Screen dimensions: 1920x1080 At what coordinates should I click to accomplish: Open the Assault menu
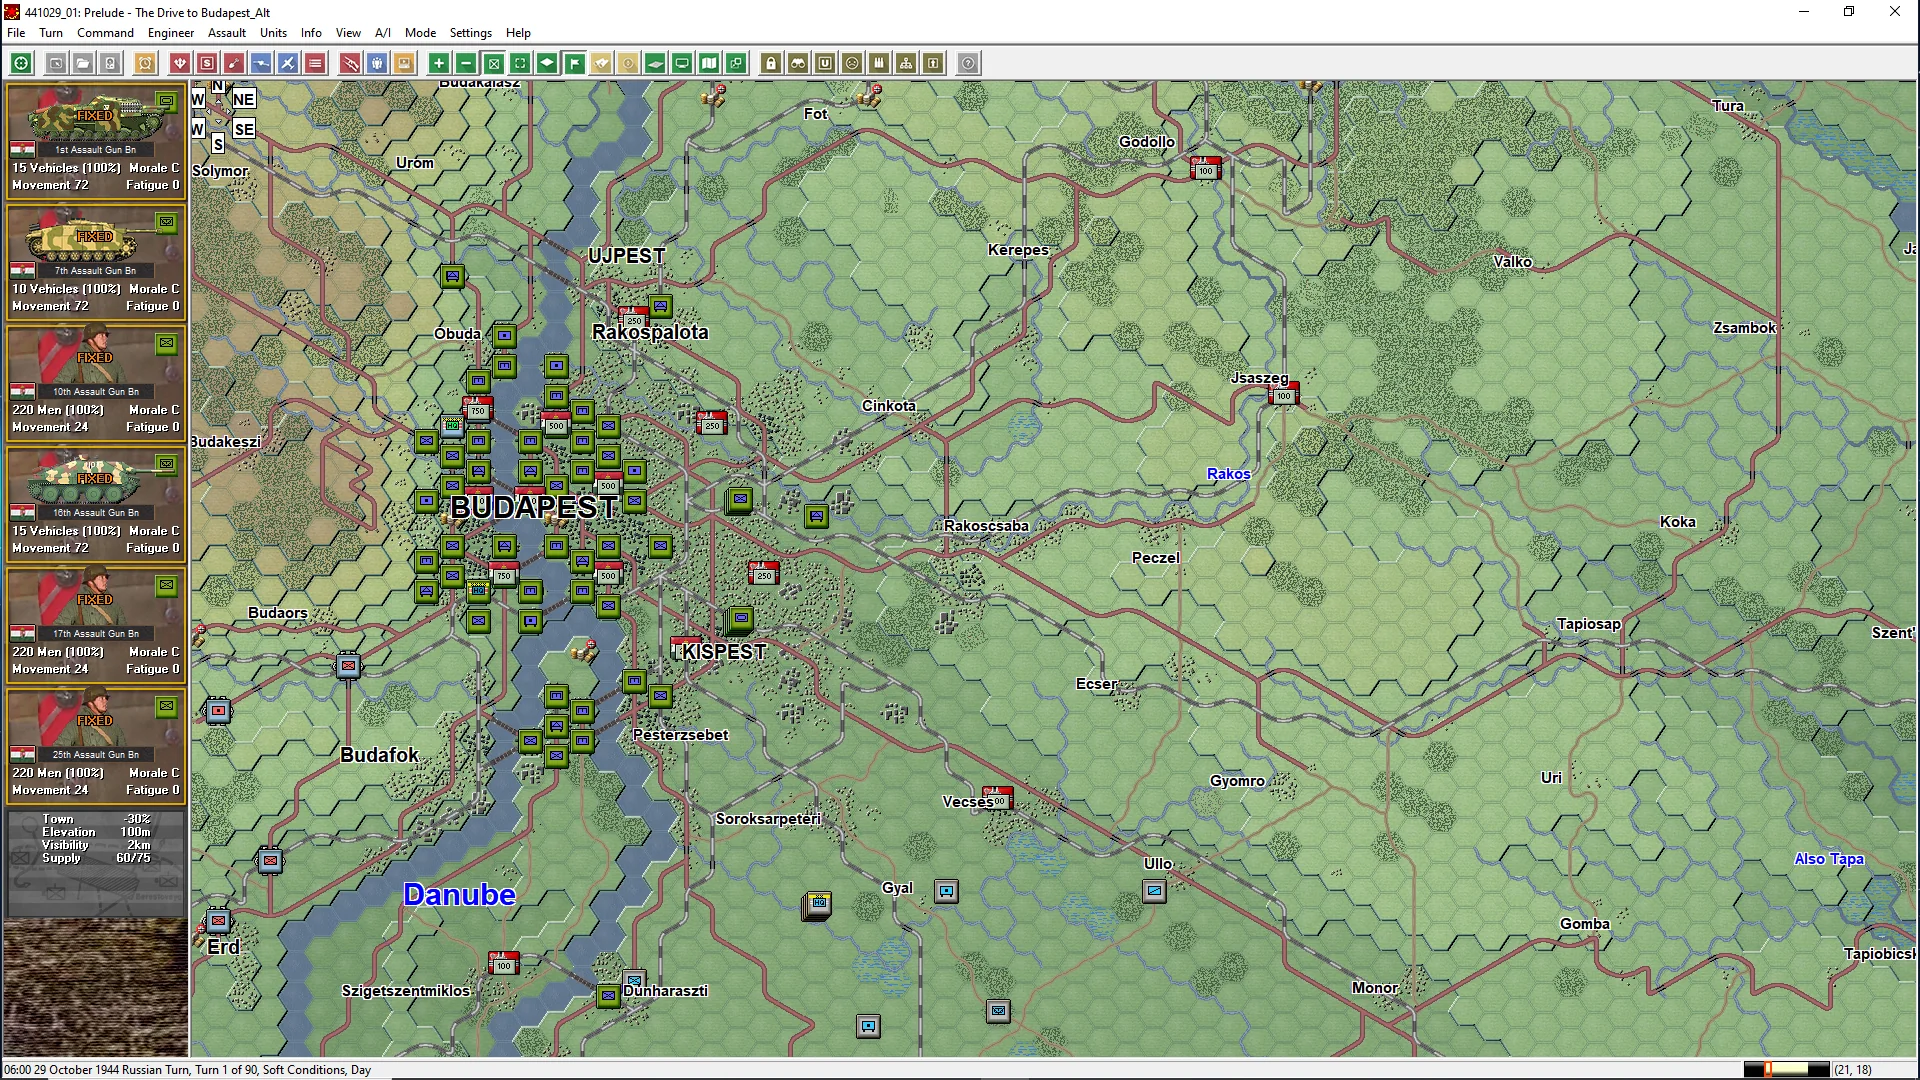coord(227,32)
